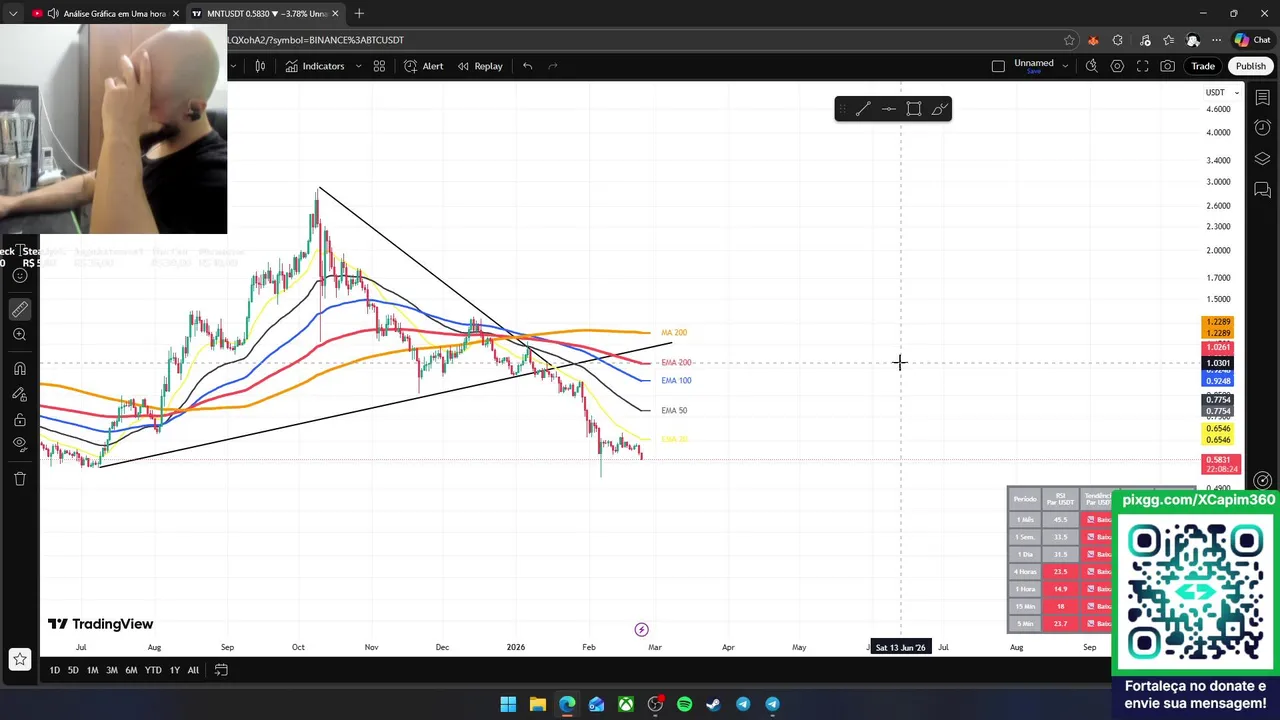Expand the Unnamed layout dropdown arrow
Image resolution: width=1280 pixels, height=720 pixels.
1065,66
